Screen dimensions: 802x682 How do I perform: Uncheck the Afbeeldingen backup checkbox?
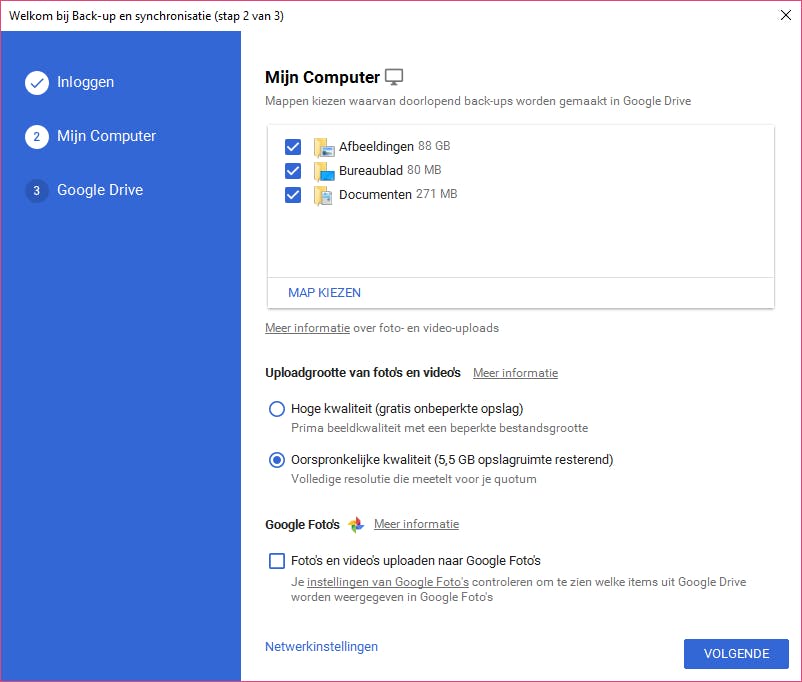point(292,146)
